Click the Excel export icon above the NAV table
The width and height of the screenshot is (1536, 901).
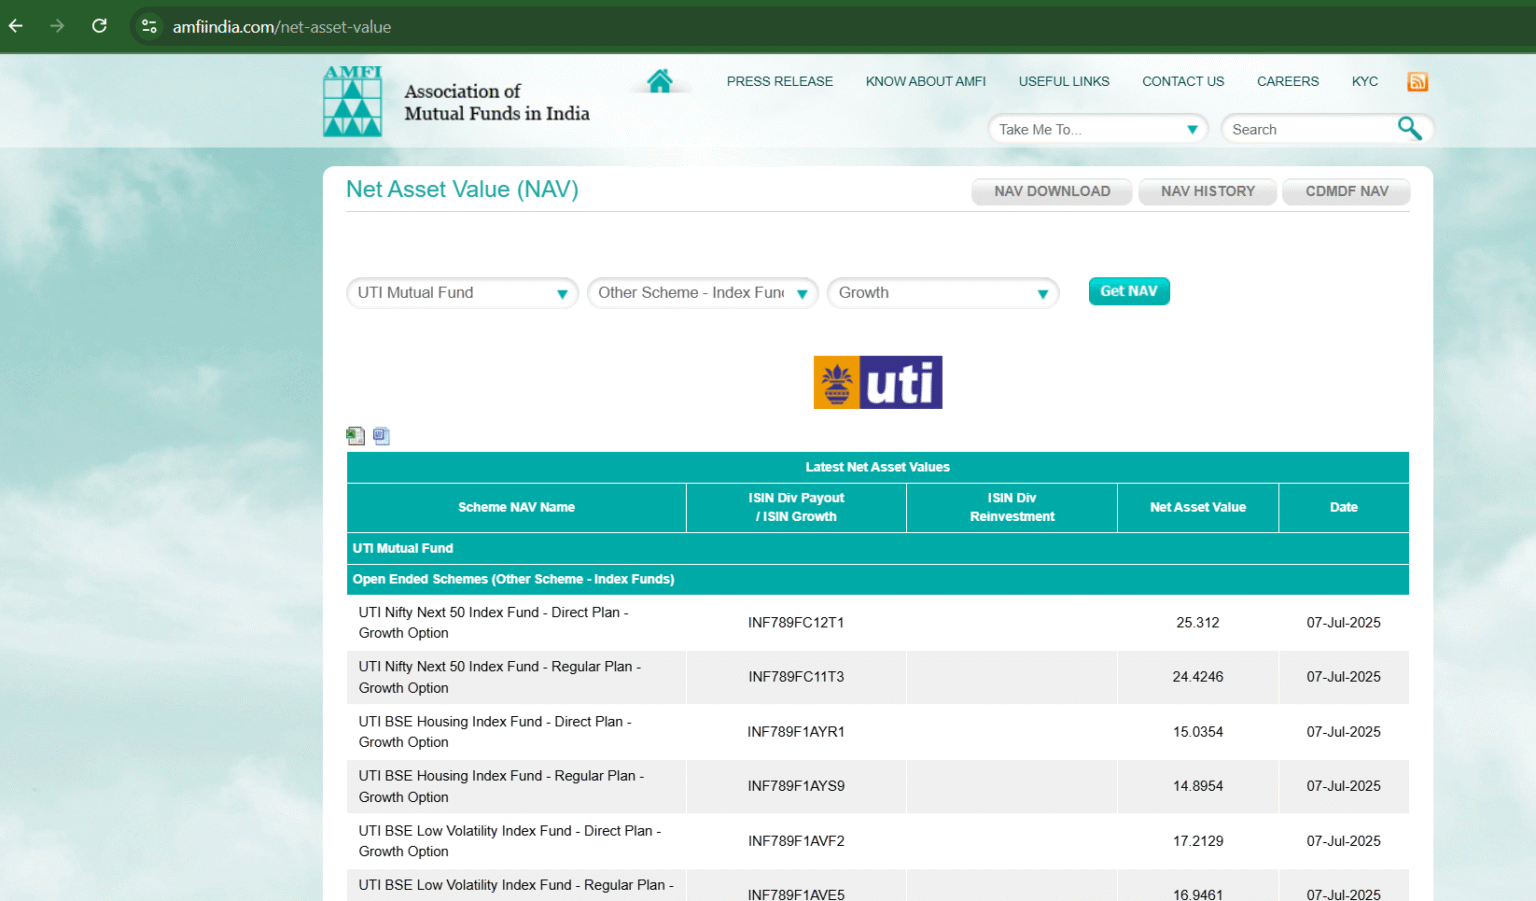tap(356, 436)
